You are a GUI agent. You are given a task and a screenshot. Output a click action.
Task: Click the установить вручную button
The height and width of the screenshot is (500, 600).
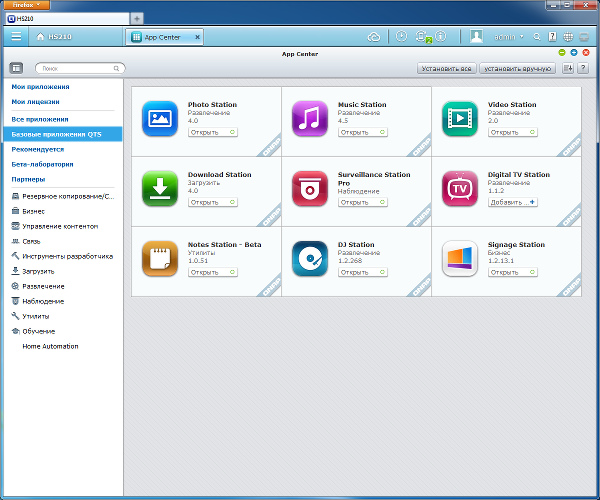point(517,68)
